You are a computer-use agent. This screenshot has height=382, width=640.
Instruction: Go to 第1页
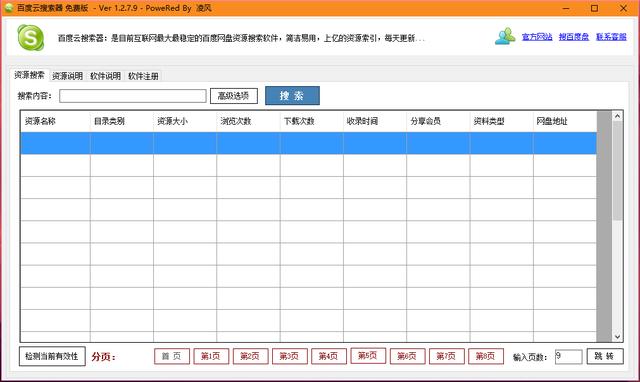coord(211,356)
